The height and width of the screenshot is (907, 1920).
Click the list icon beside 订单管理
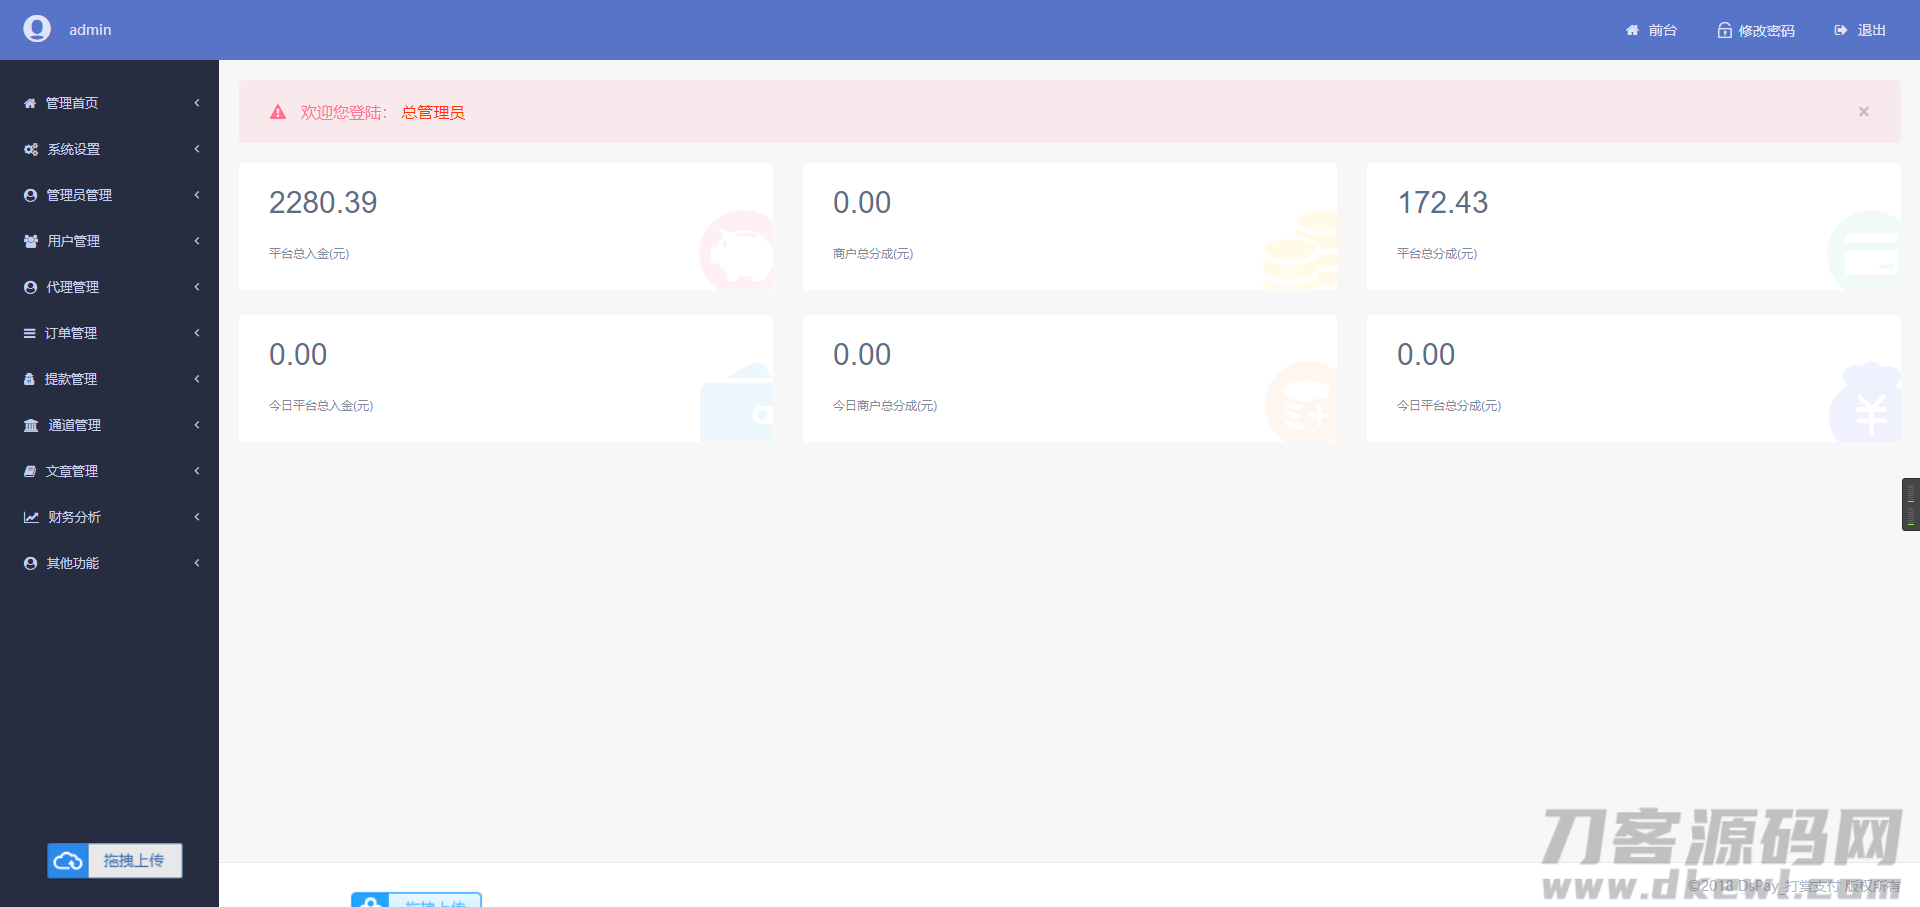click(x=30, y=333)
